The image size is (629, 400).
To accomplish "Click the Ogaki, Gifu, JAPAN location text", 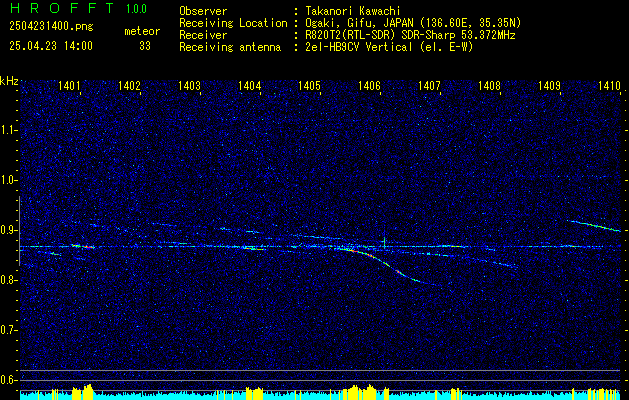I will click(x=413, y=23).
